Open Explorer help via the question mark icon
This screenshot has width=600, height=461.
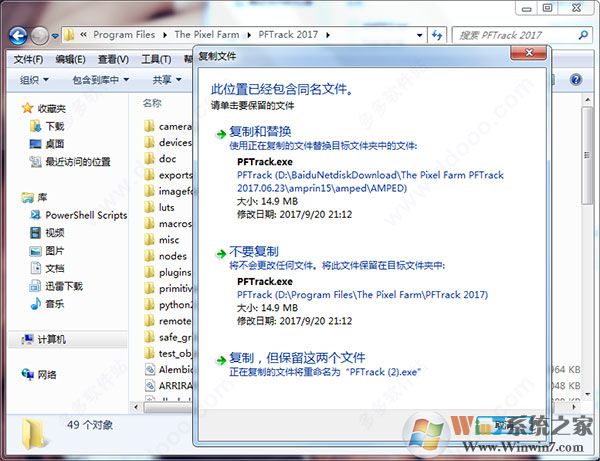pos(576,80)
